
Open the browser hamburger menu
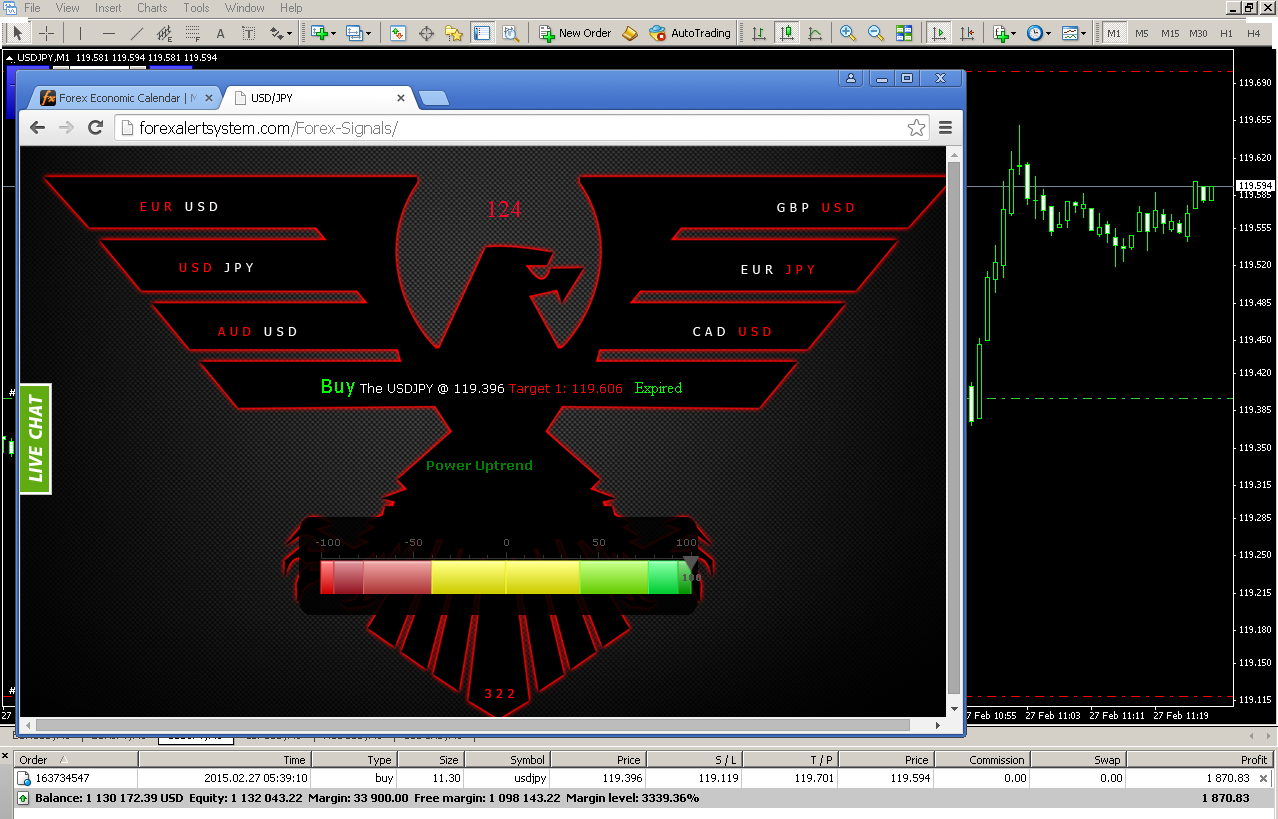point(945,128)
